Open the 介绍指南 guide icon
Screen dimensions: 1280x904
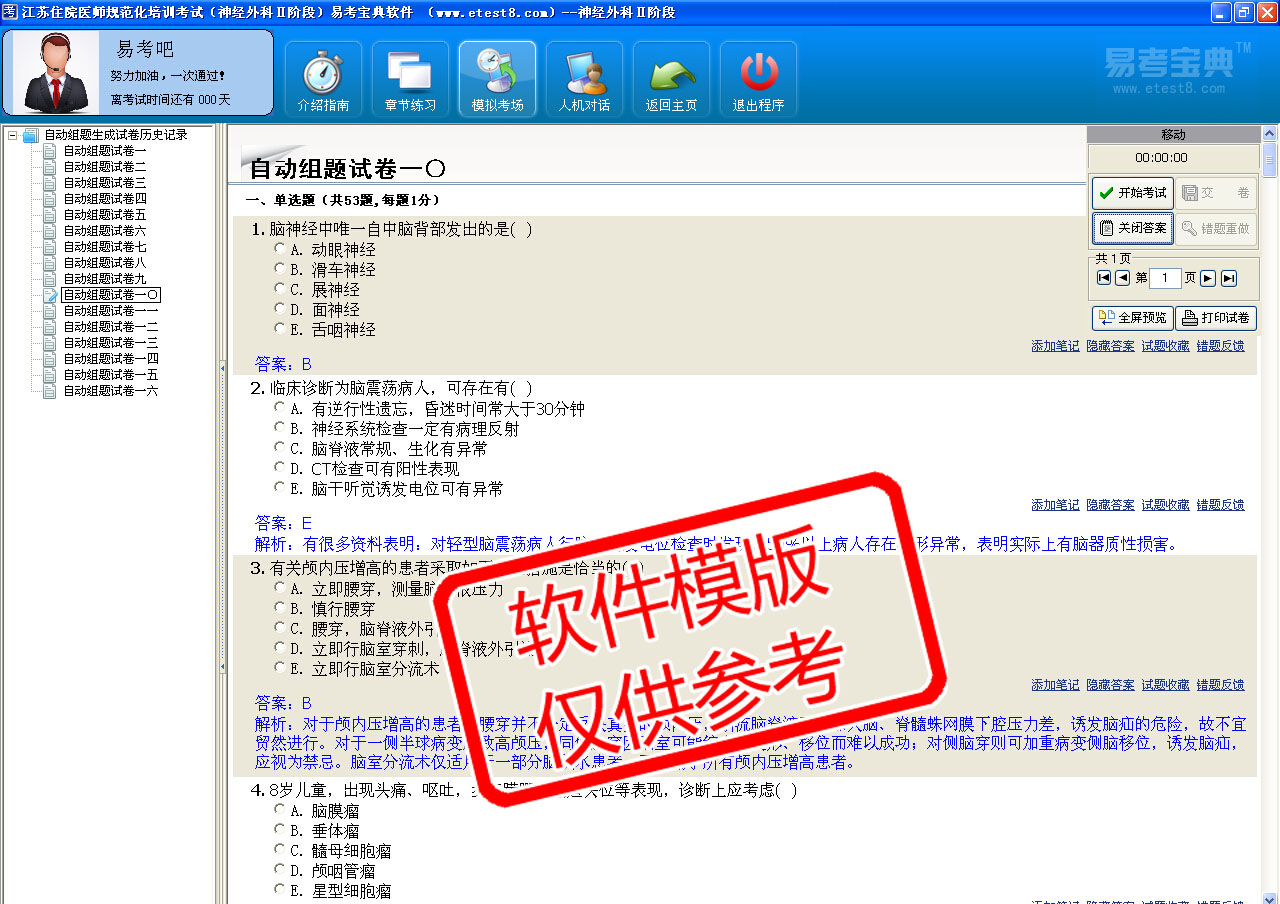point(323,80)
